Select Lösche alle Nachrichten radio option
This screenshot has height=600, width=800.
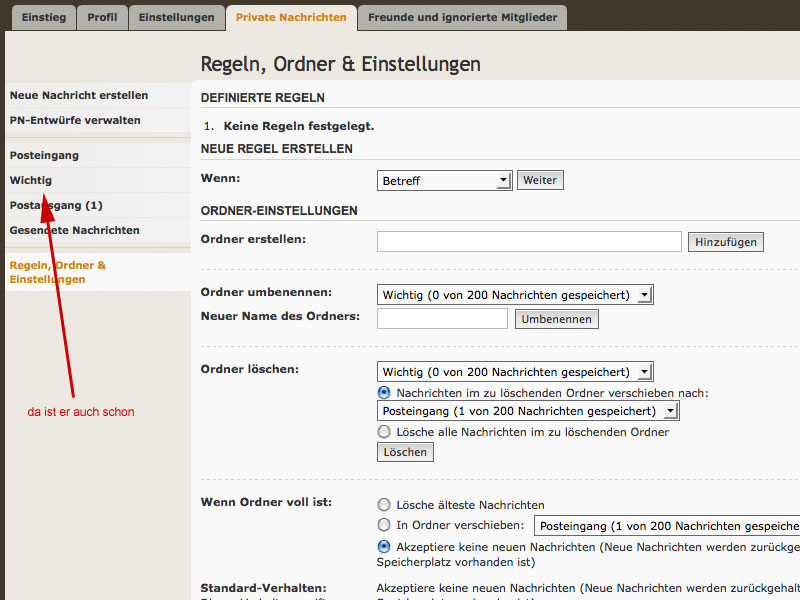point(384,432)
